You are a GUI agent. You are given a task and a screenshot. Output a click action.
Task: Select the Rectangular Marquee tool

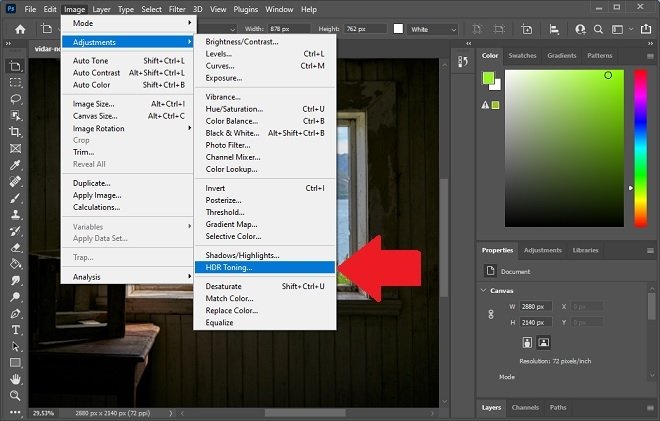pos(15,83)
